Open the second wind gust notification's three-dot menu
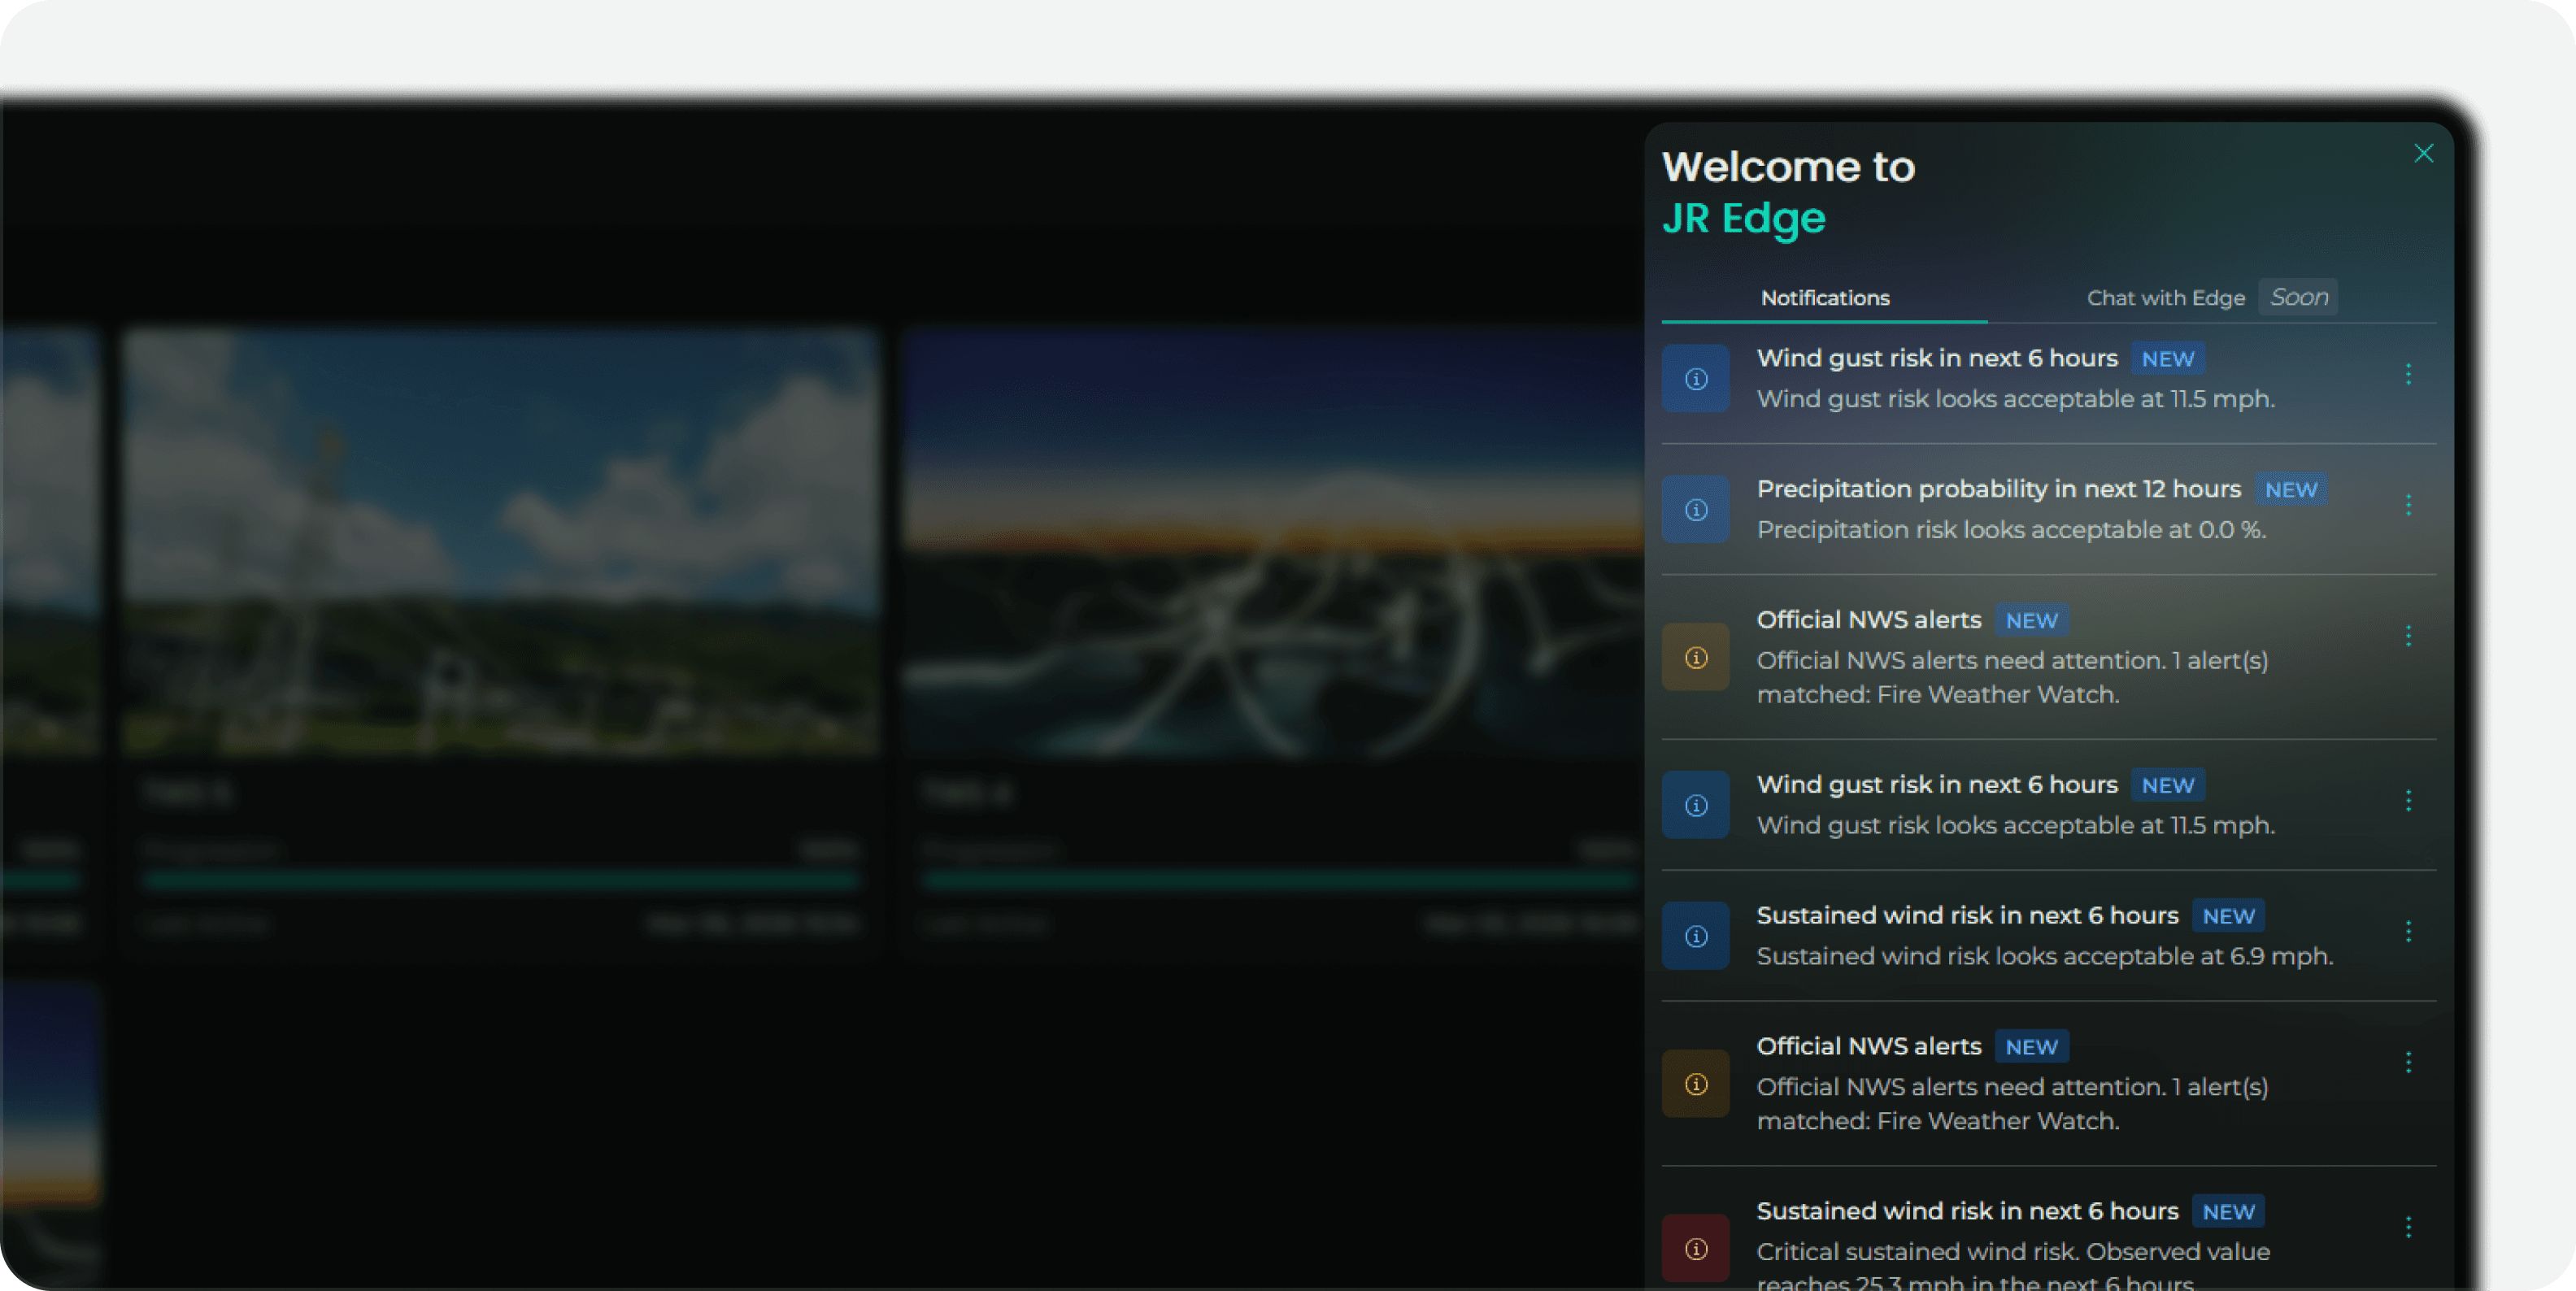The width and height of the screenshot is (2576, 1291). point(2408,800)
